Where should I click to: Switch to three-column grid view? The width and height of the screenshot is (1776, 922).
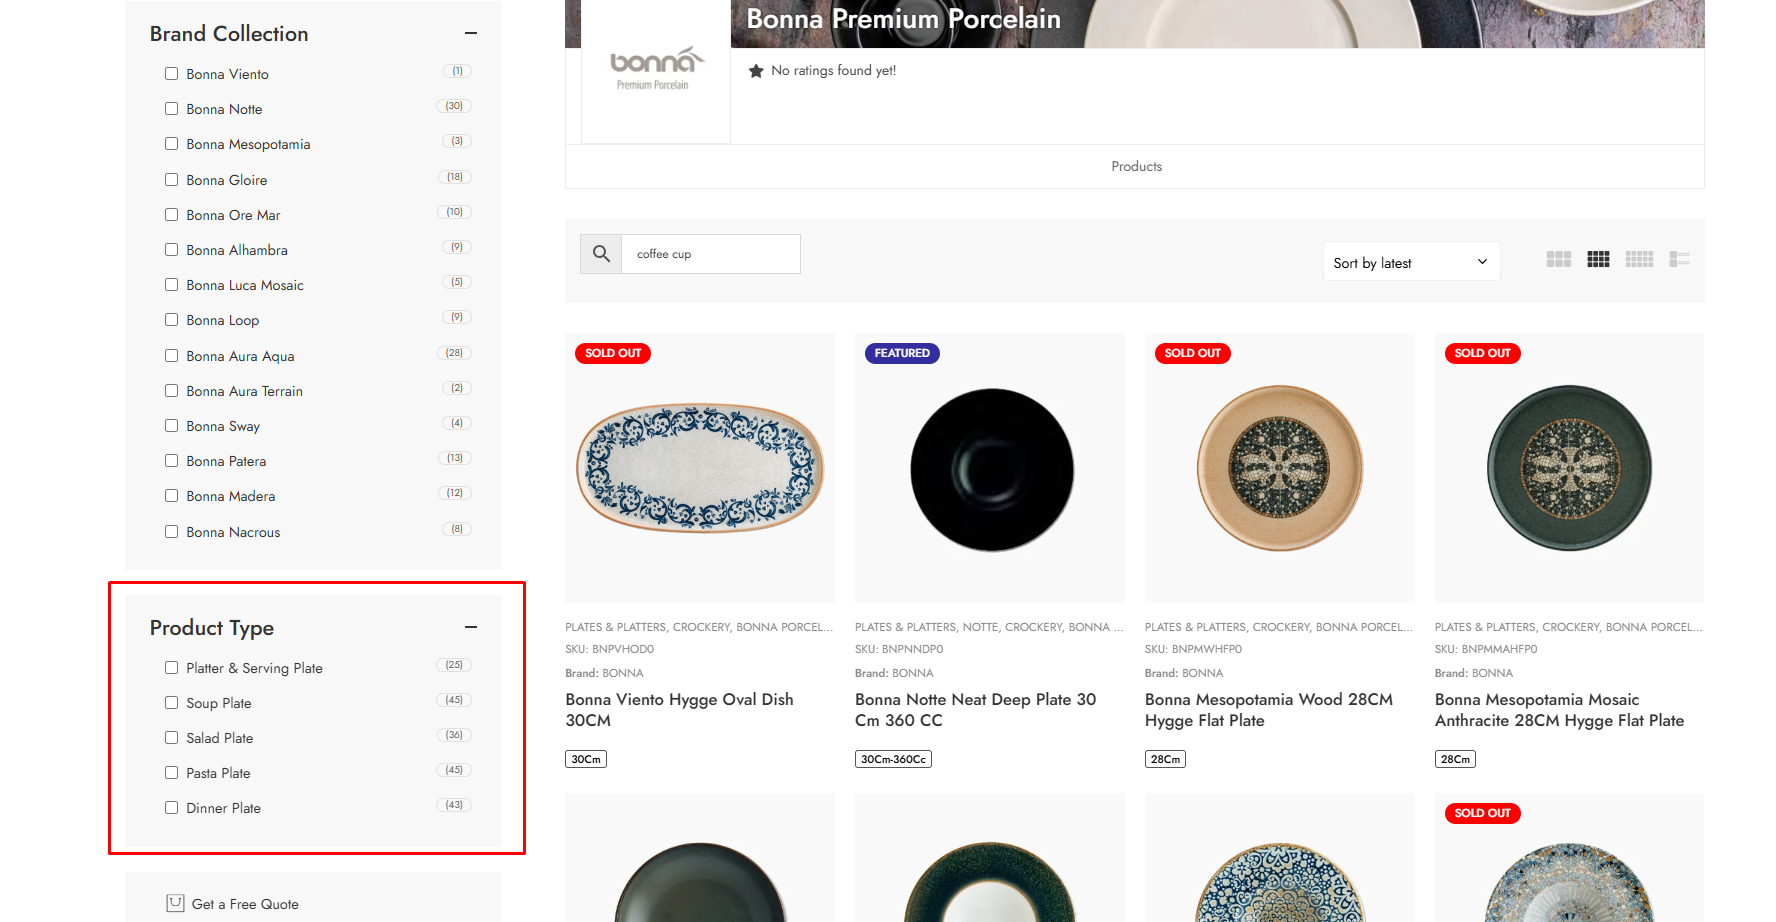[x=1558, y=259]
